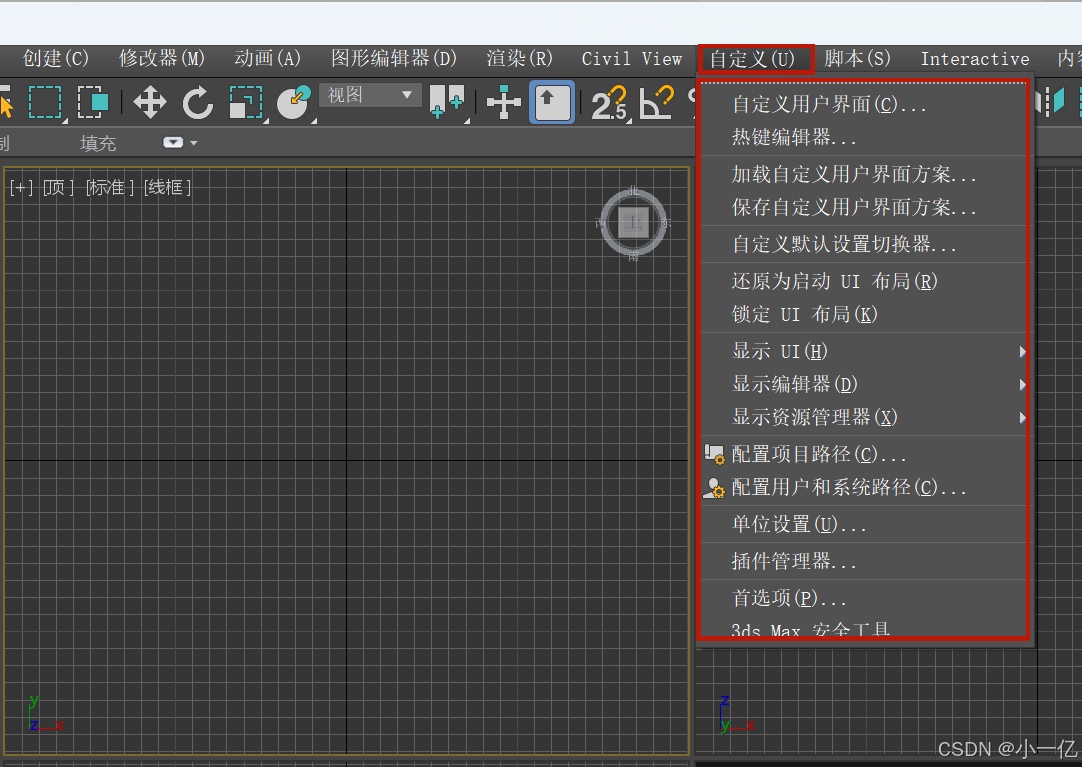Open 配置用户和系统路径(C)...
The image size is (1082, 767).
(865, 488)
